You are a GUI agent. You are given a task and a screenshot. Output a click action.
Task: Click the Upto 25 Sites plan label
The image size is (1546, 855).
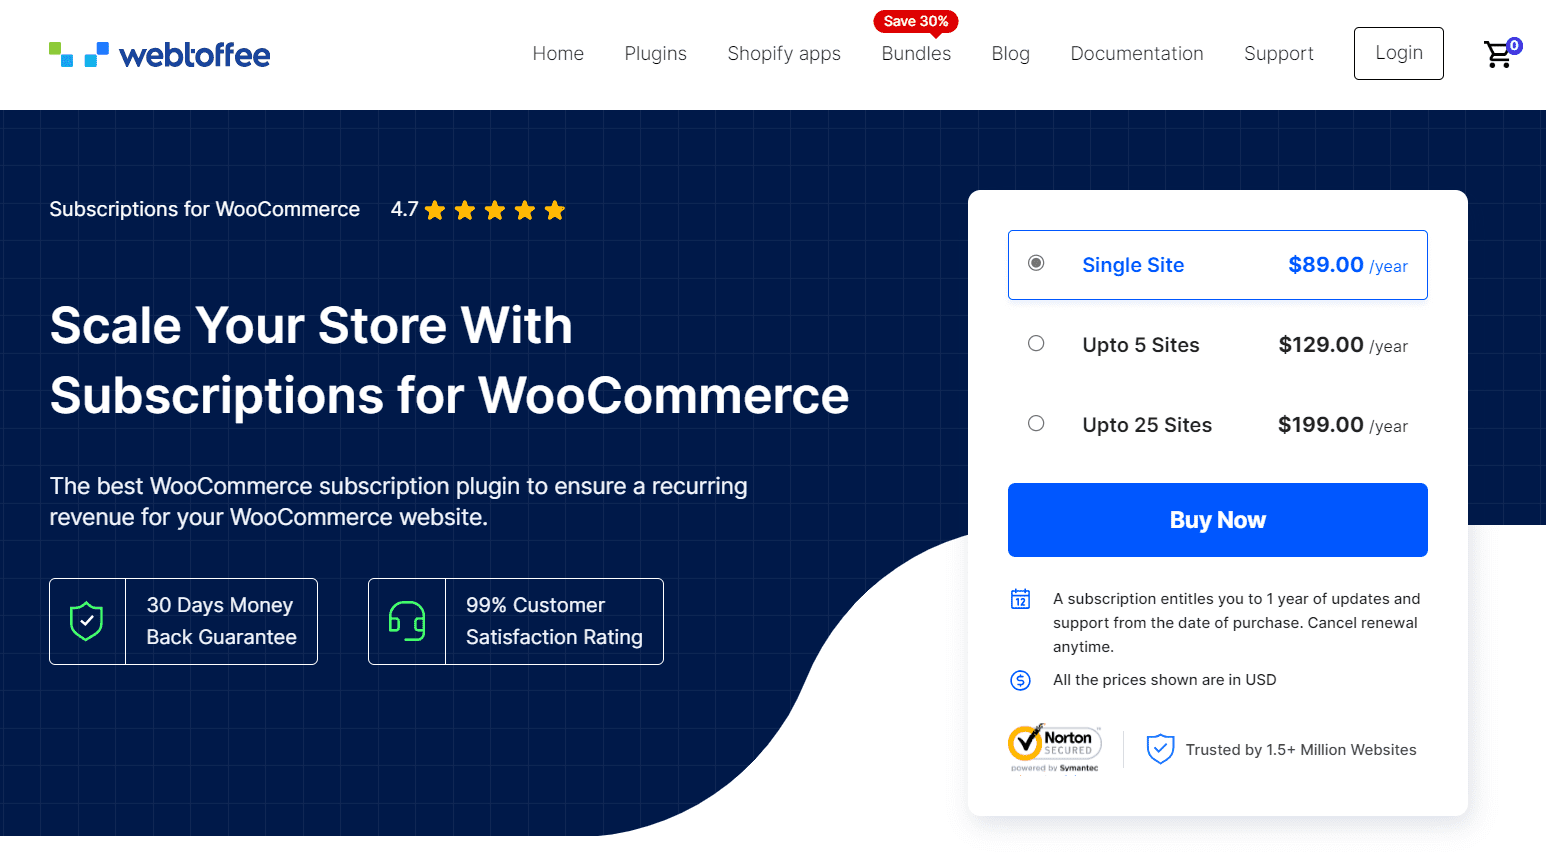[x=1147, y=425]
